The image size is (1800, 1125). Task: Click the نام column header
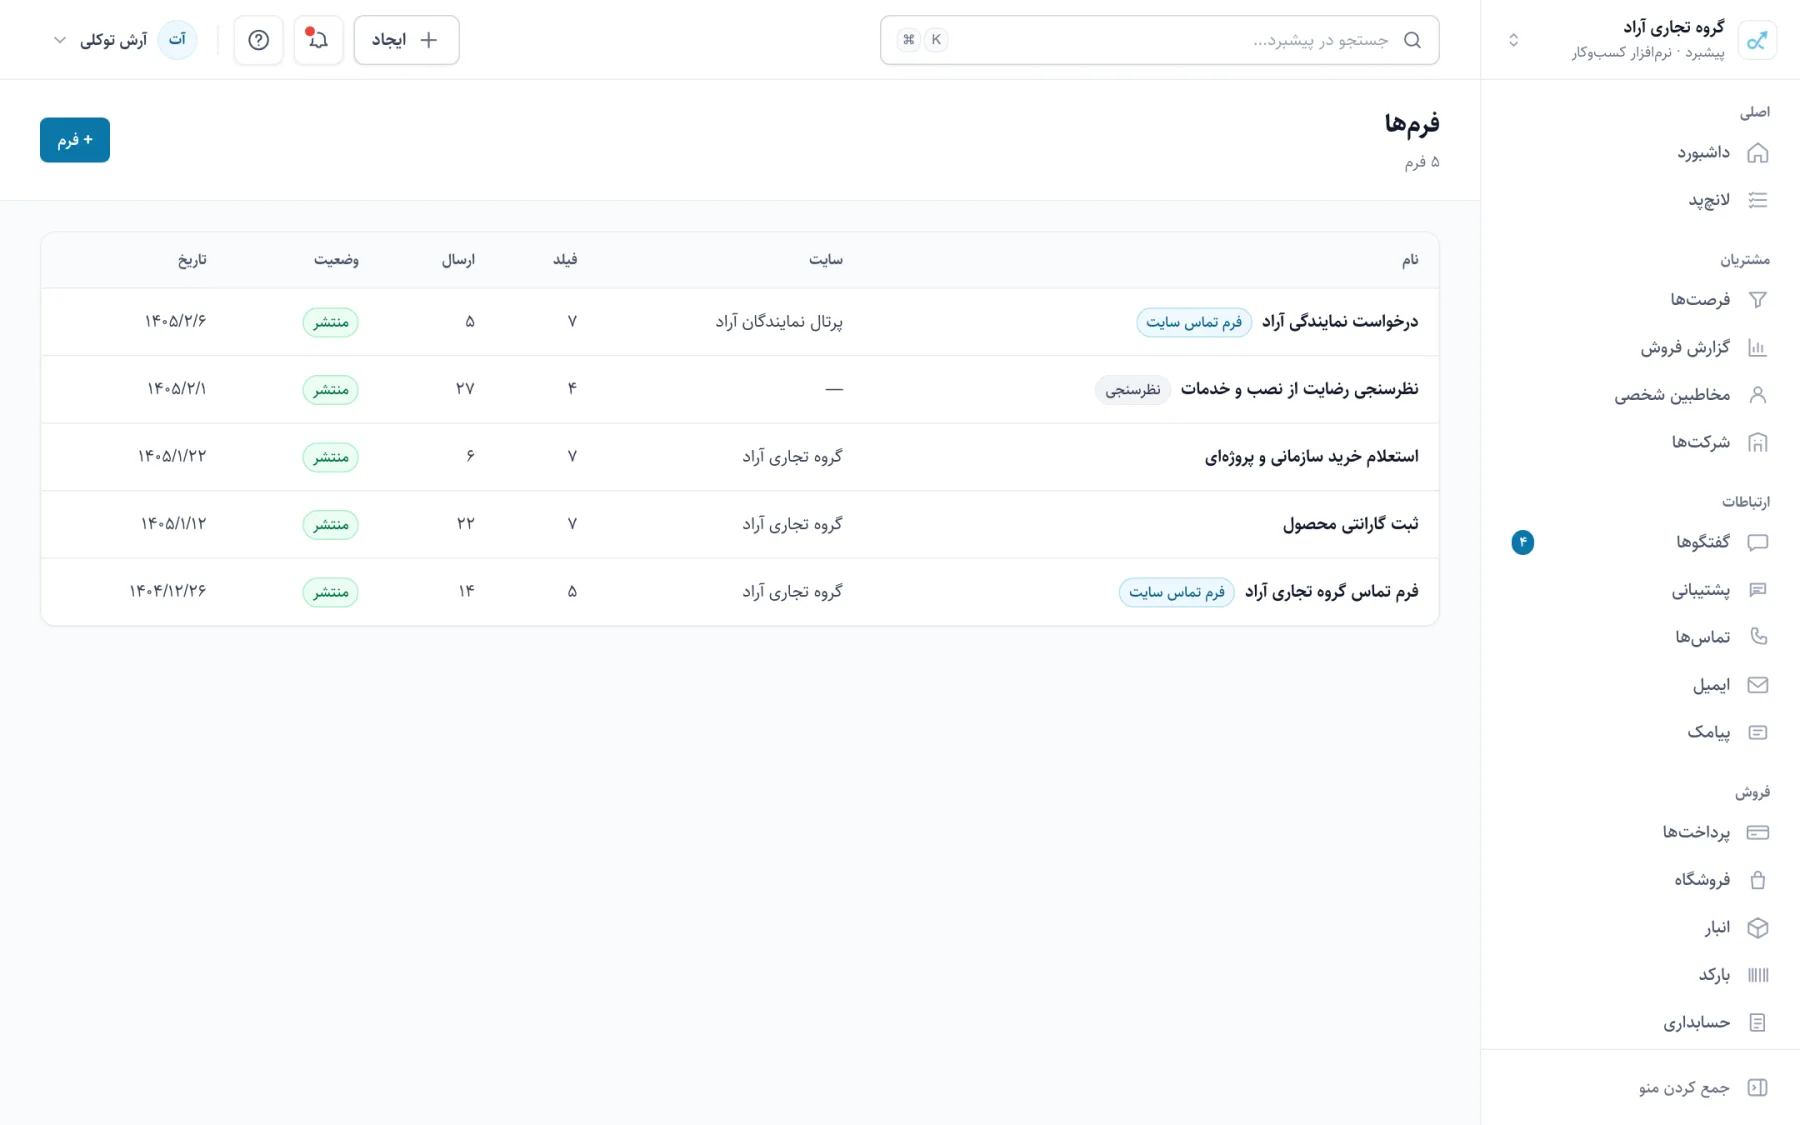pos(1410,260)
